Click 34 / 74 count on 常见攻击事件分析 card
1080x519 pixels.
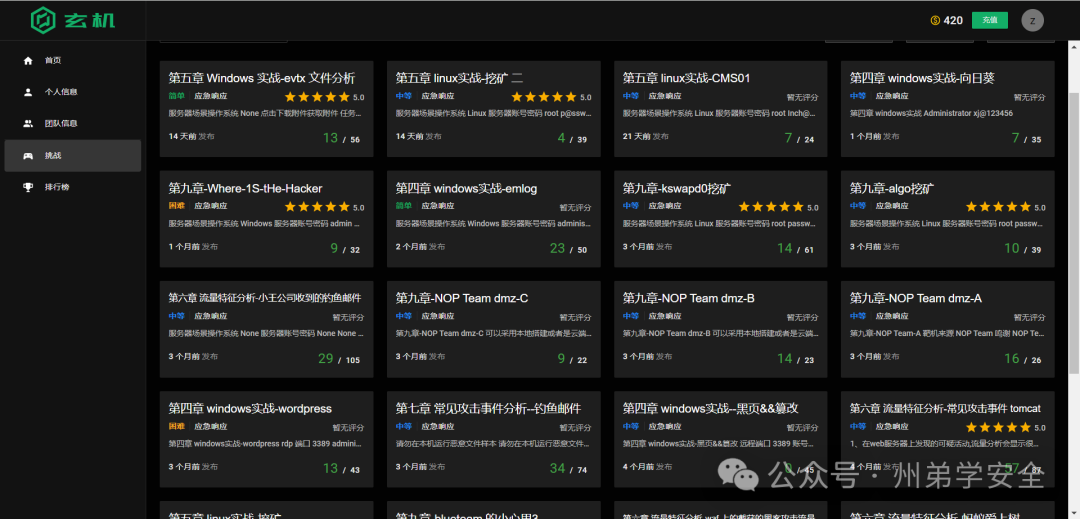568,469
